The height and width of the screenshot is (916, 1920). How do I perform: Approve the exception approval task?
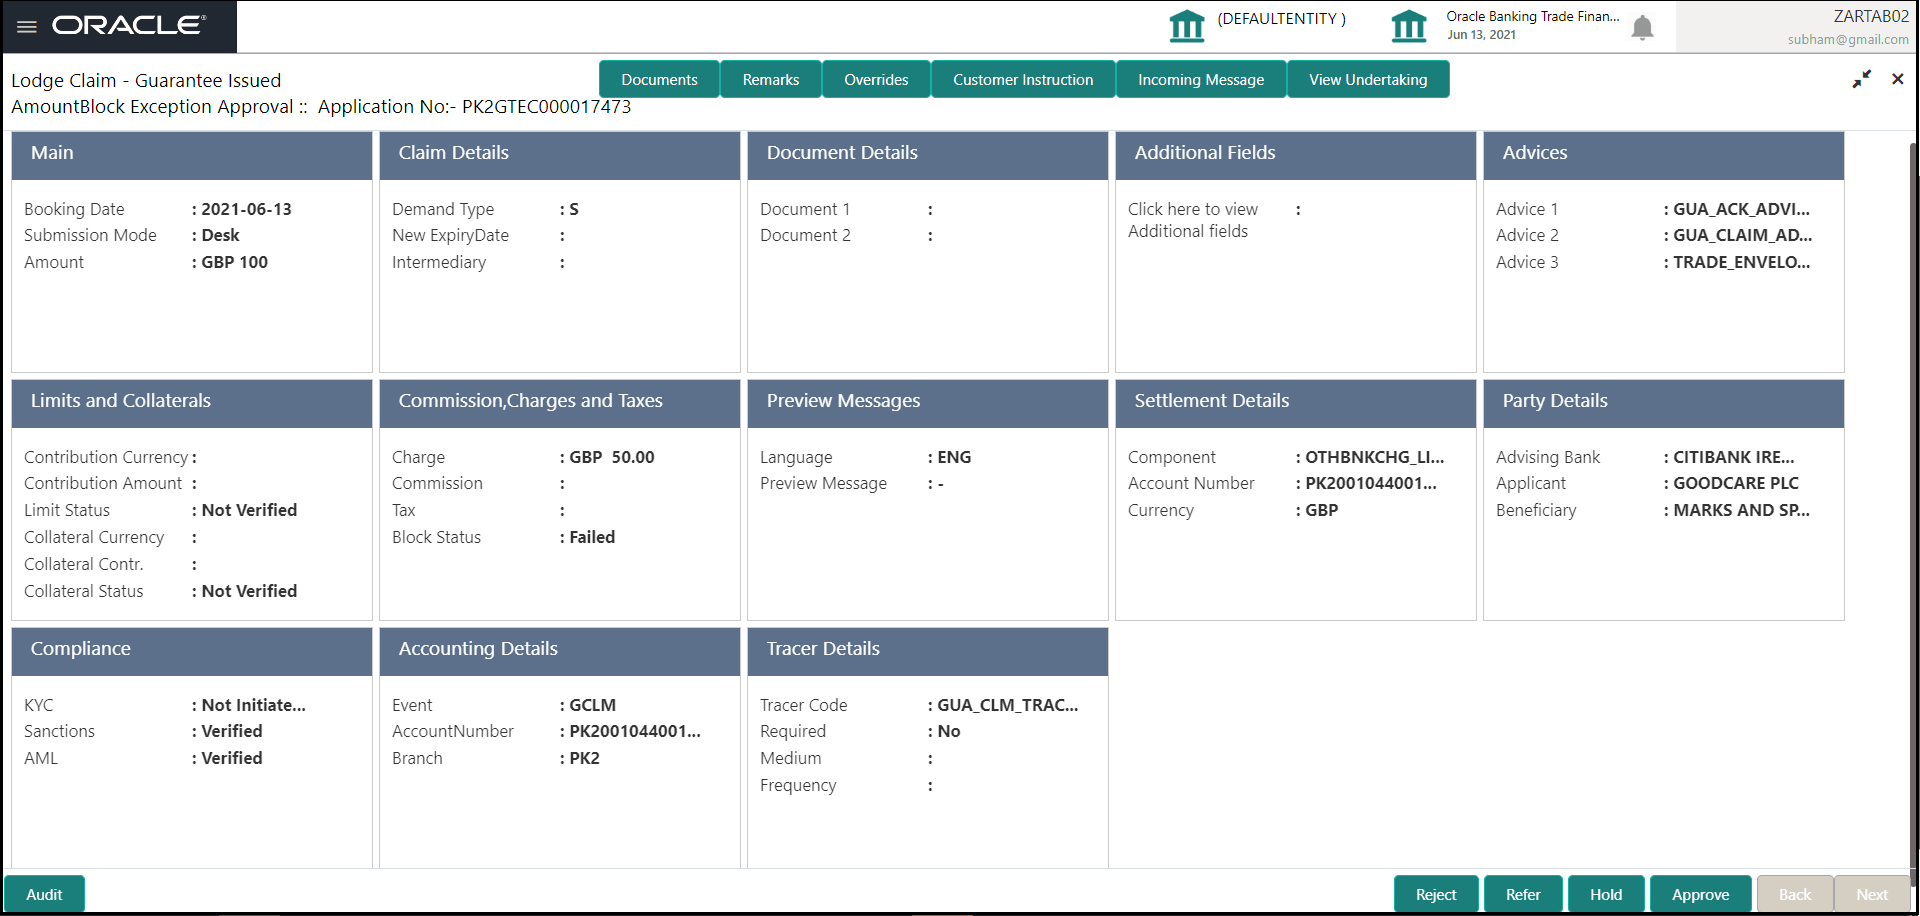coord(1700,893)
